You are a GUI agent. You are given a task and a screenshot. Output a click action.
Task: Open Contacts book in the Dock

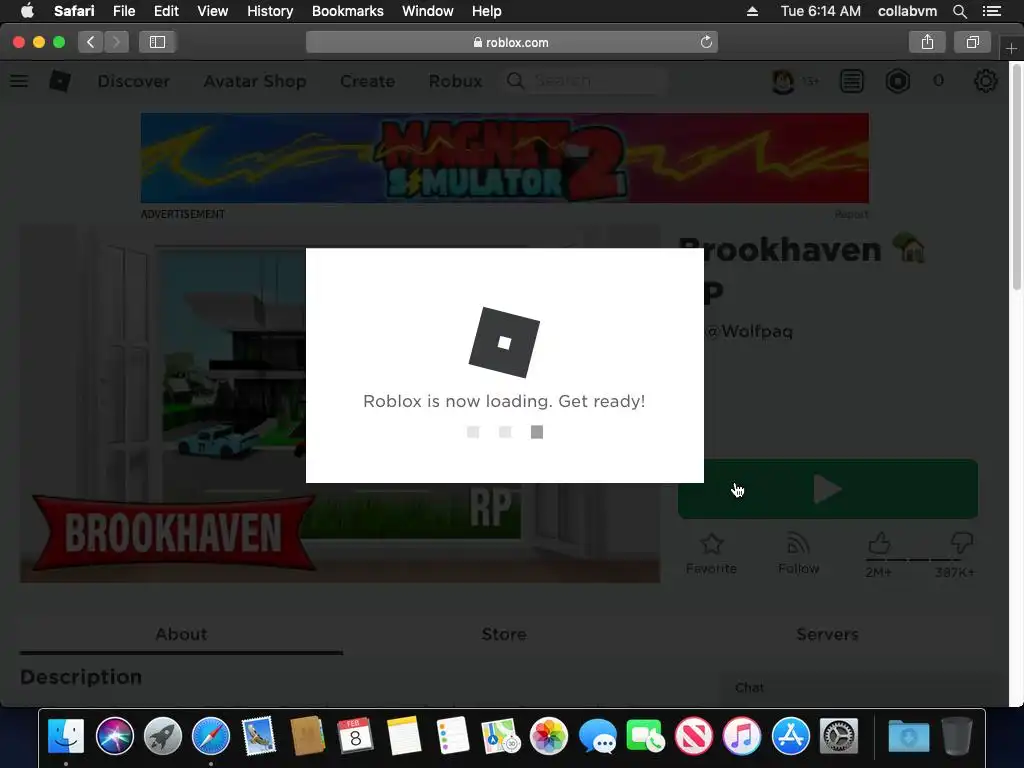(308, 735)
